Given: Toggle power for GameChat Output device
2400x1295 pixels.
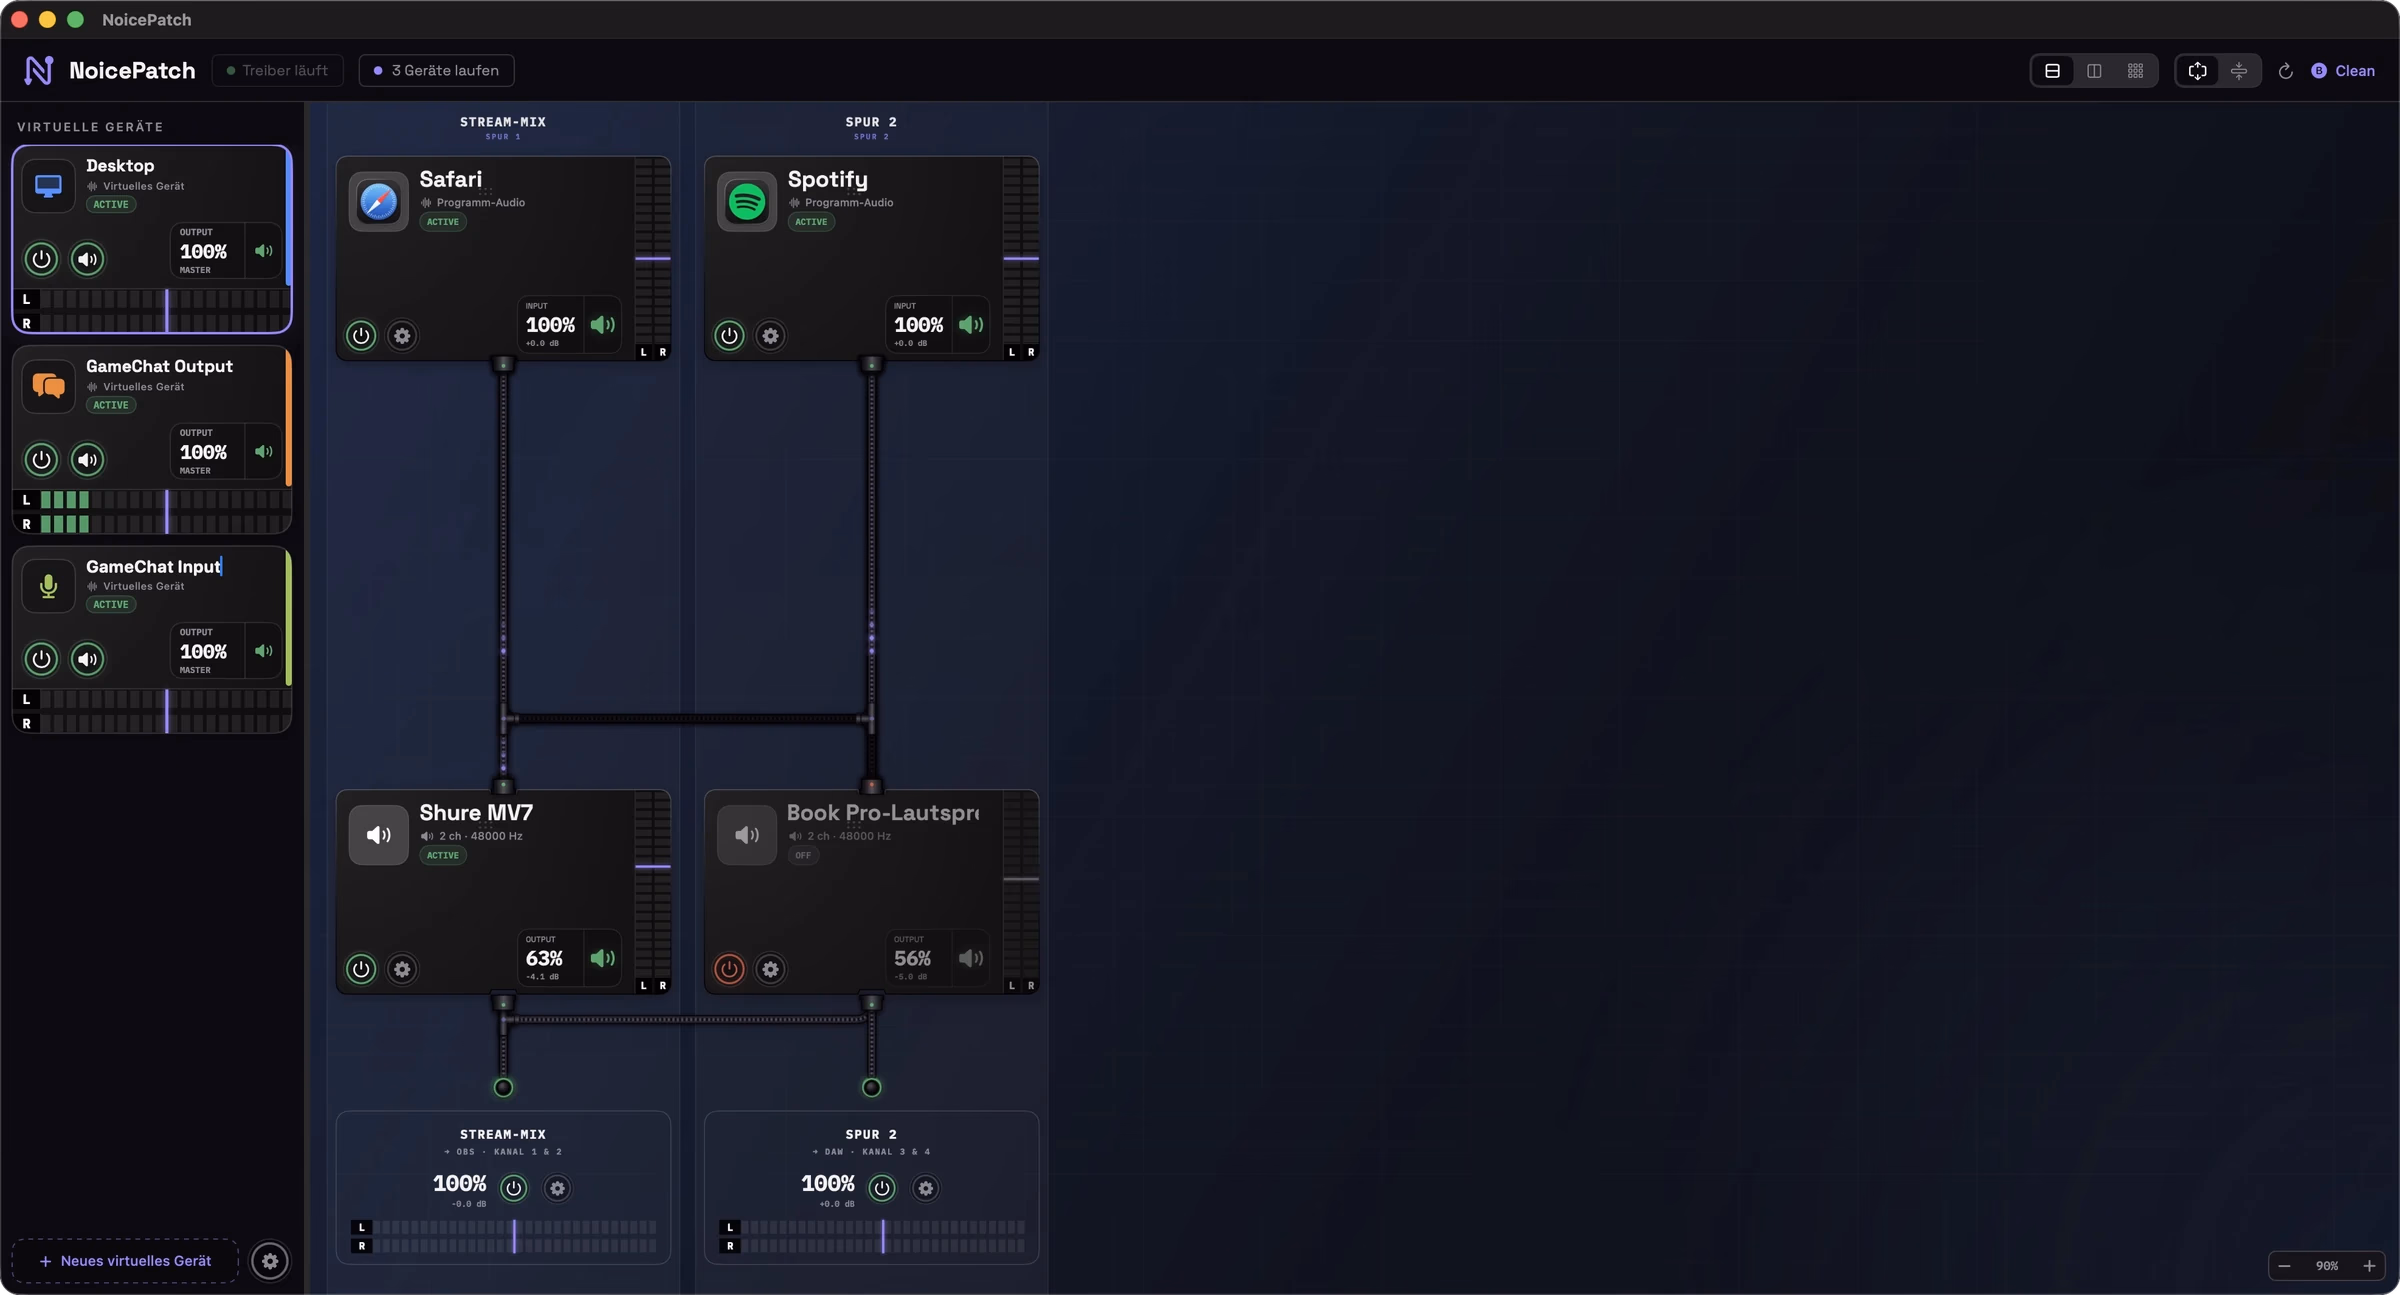Looking at the screenshot, I should [x=41, y=460].
